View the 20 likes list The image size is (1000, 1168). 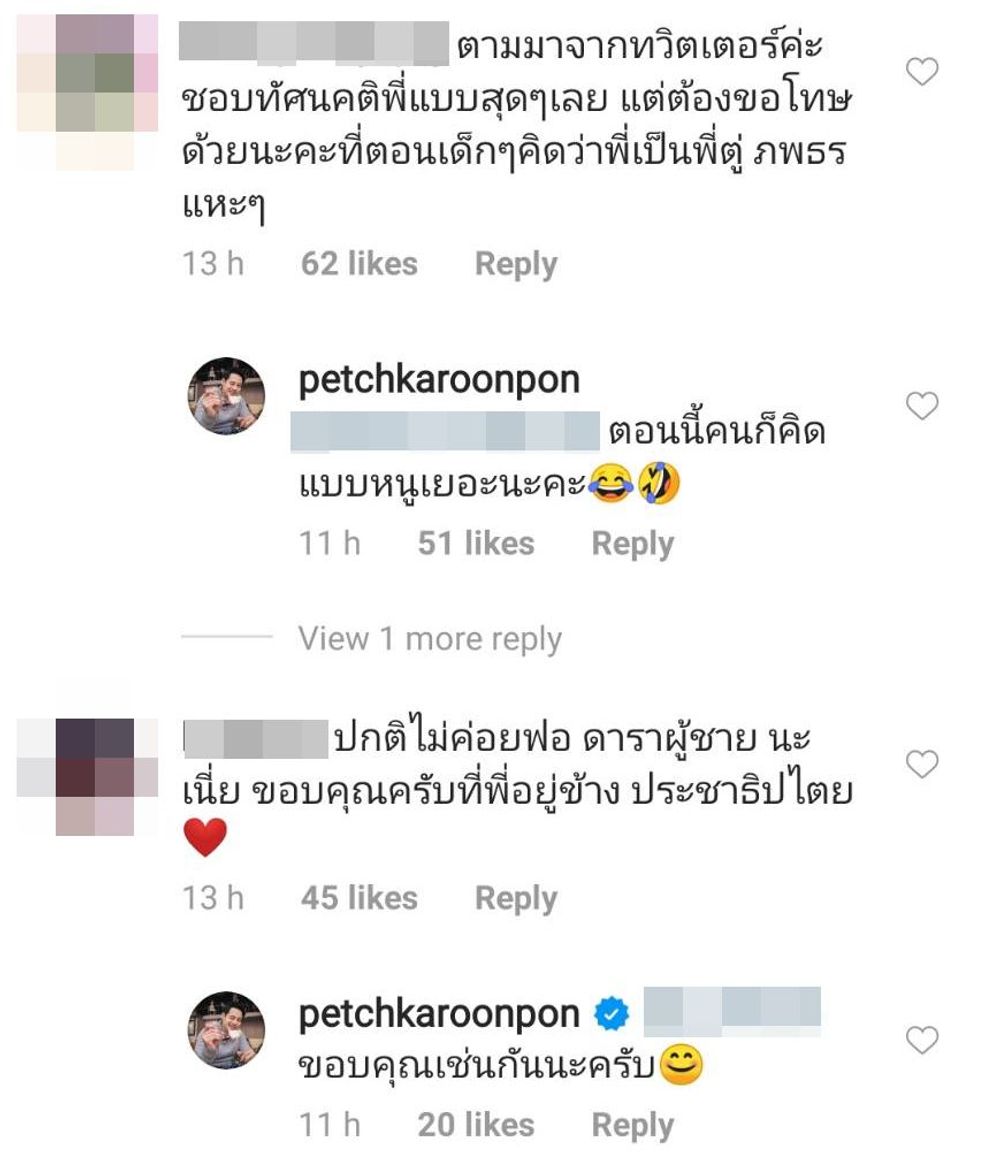[476, 1126]
